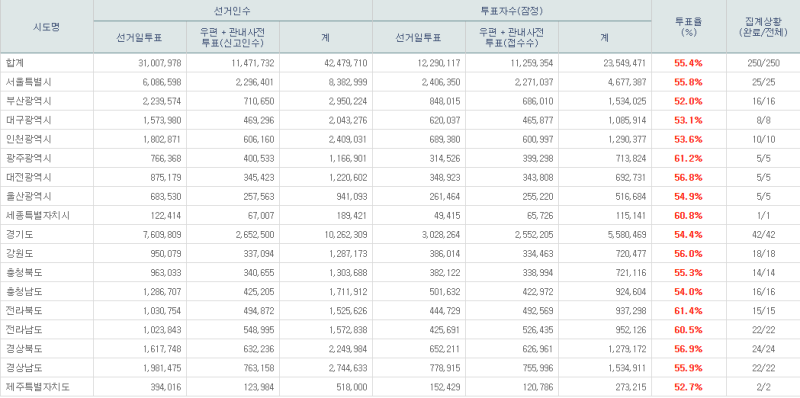Click 제주 turnout value 52.7%
Screen dimensions: 800x398
click(x=688, y=387)
